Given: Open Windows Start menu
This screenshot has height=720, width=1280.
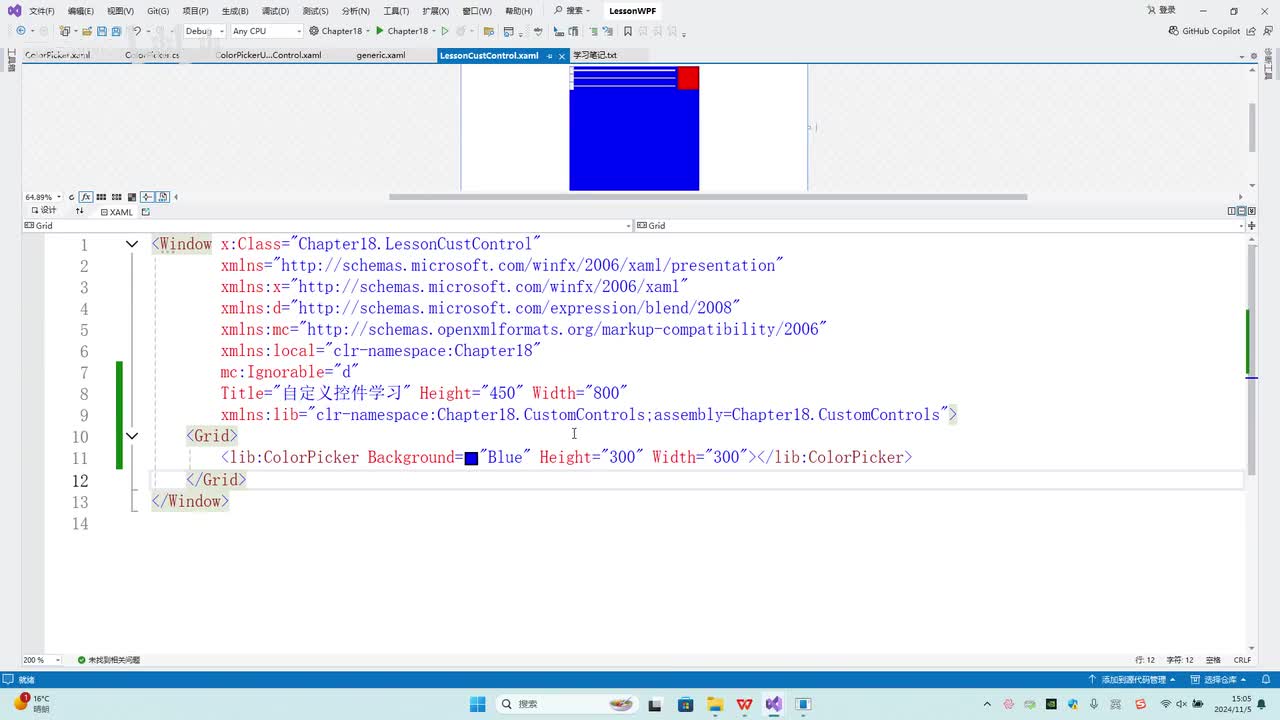Looking at the screenshot, I should (477, 704).
